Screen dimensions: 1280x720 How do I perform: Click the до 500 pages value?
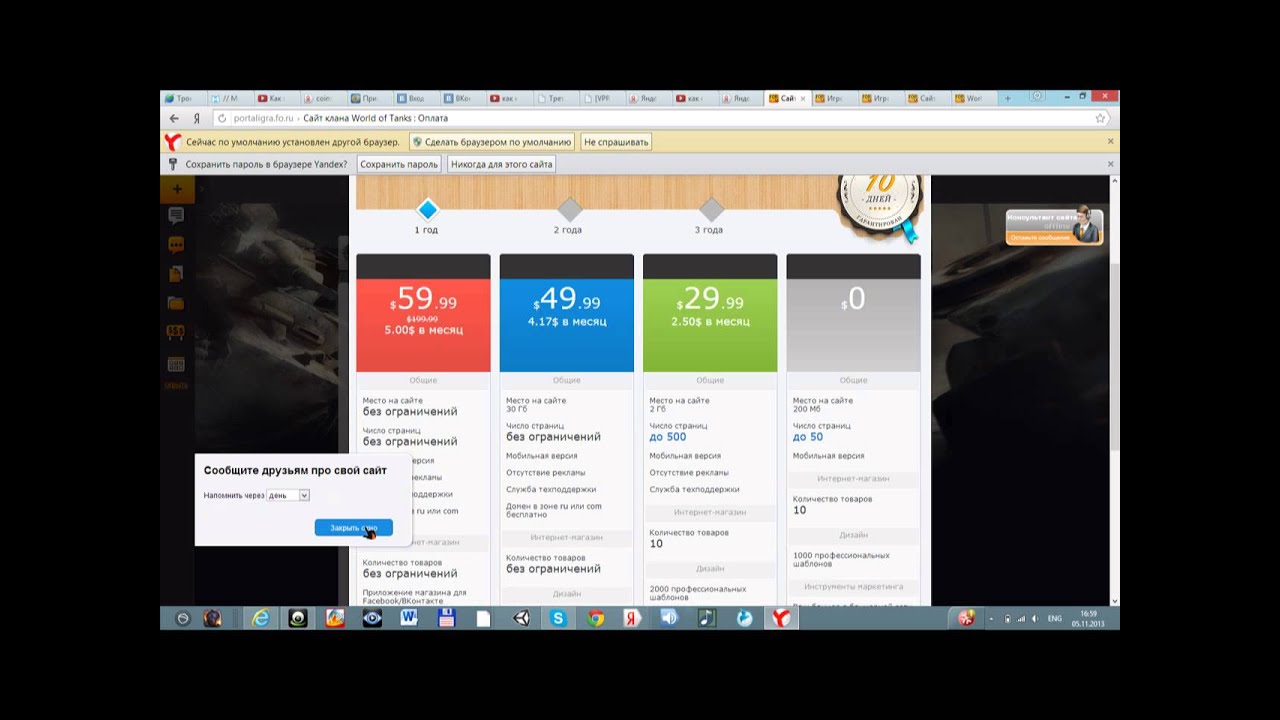[x=668, y=437]
